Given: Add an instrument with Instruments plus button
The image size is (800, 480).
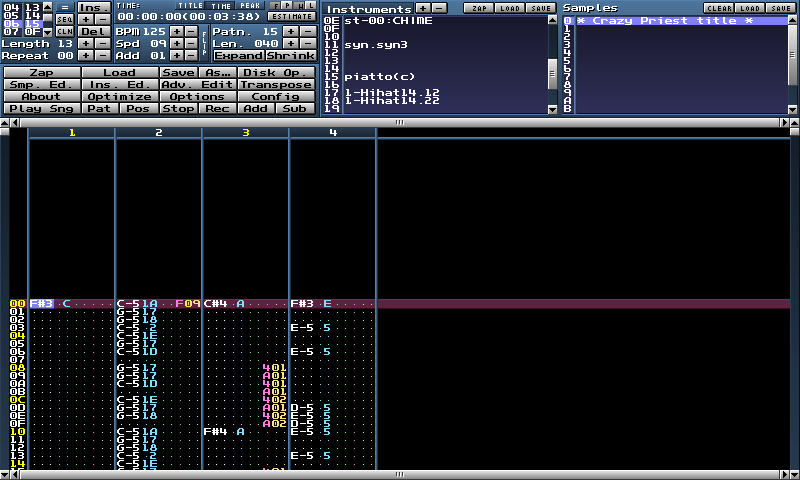Looking at the screenshot, I should tap(423, 8).
